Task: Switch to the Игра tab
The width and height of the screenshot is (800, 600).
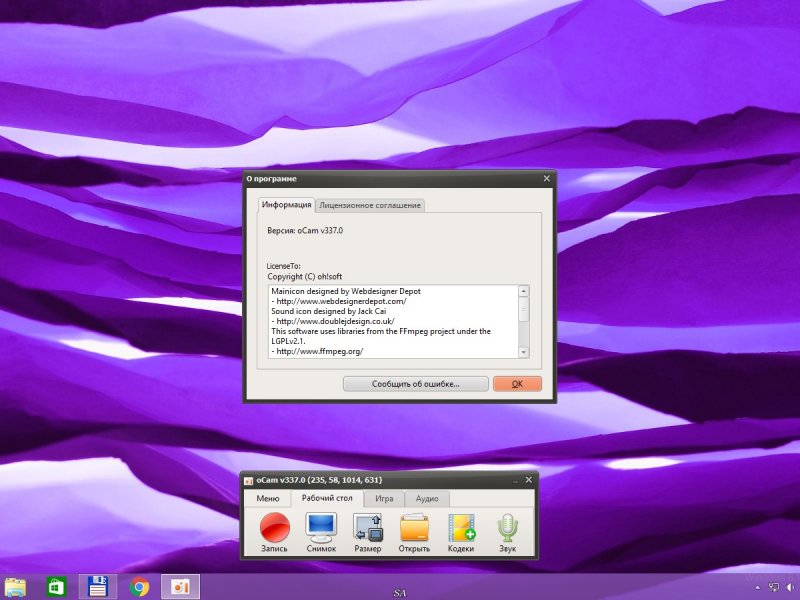Action: 384,498
